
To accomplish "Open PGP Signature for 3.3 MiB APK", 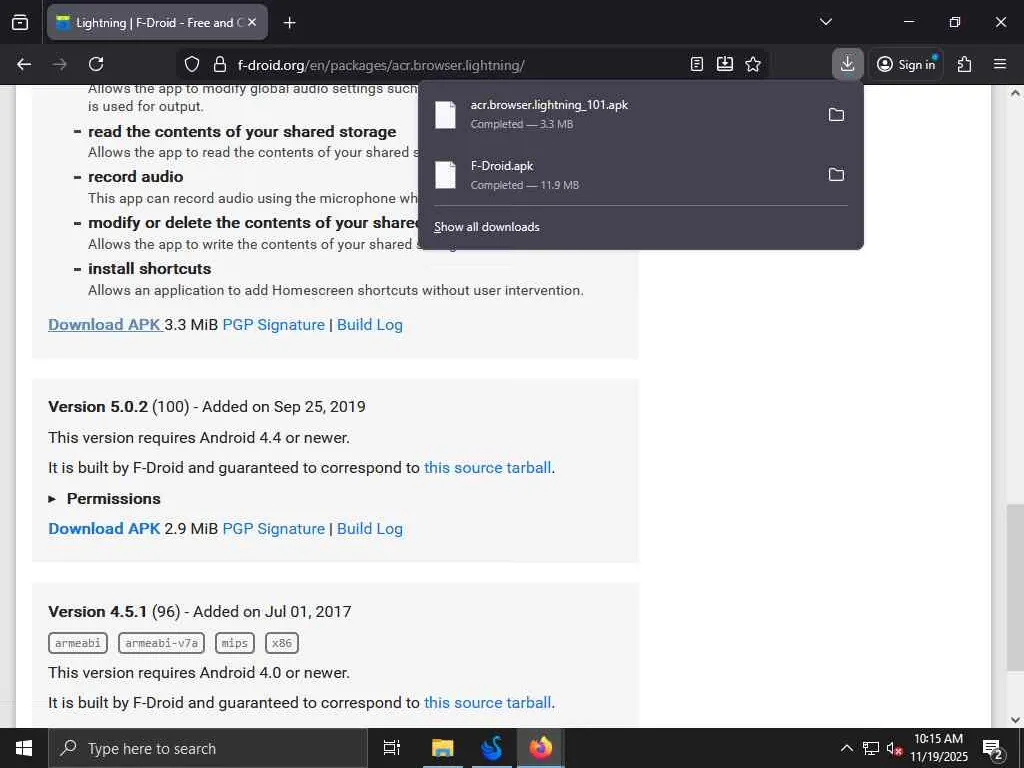I will tap(274, 325).
